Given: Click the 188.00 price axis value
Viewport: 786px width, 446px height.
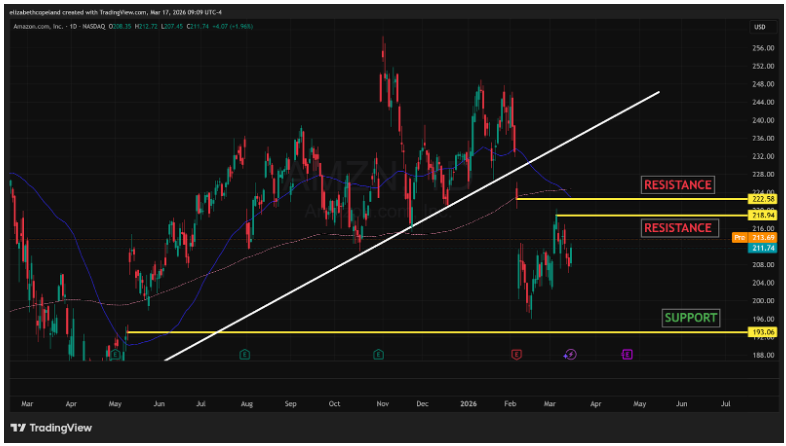Looking at the screenshot, I should [765, 355].
